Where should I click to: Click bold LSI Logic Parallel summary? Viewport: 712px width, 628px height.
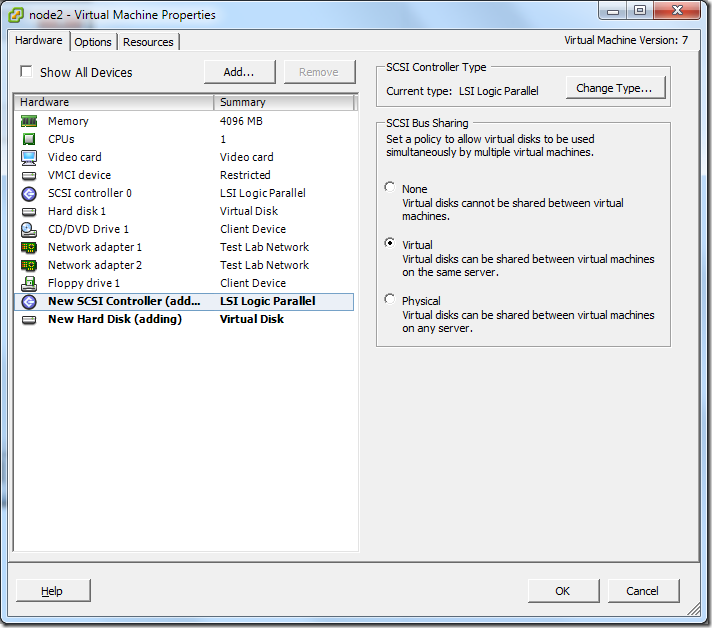click(x=267, y=302)
